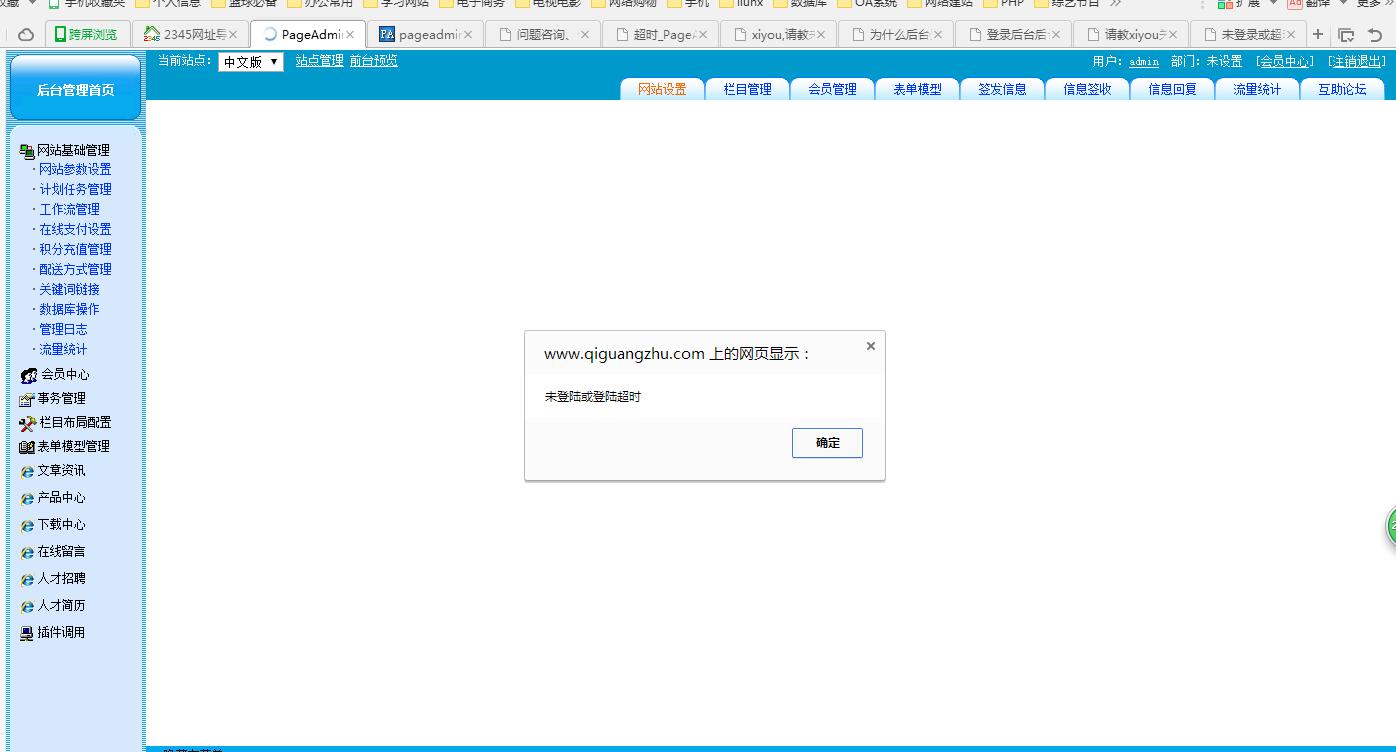
Task: Open the 站点管理 link
Action: pyautogui.click(x=319, y=61)
